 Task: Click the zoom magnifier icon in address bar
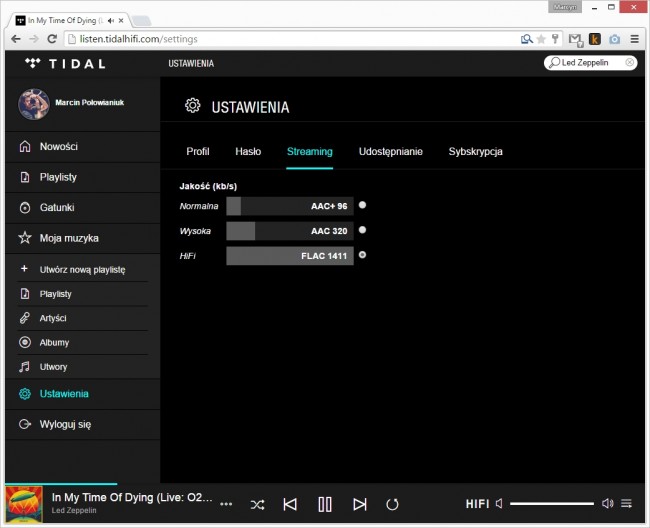[526, 39]
